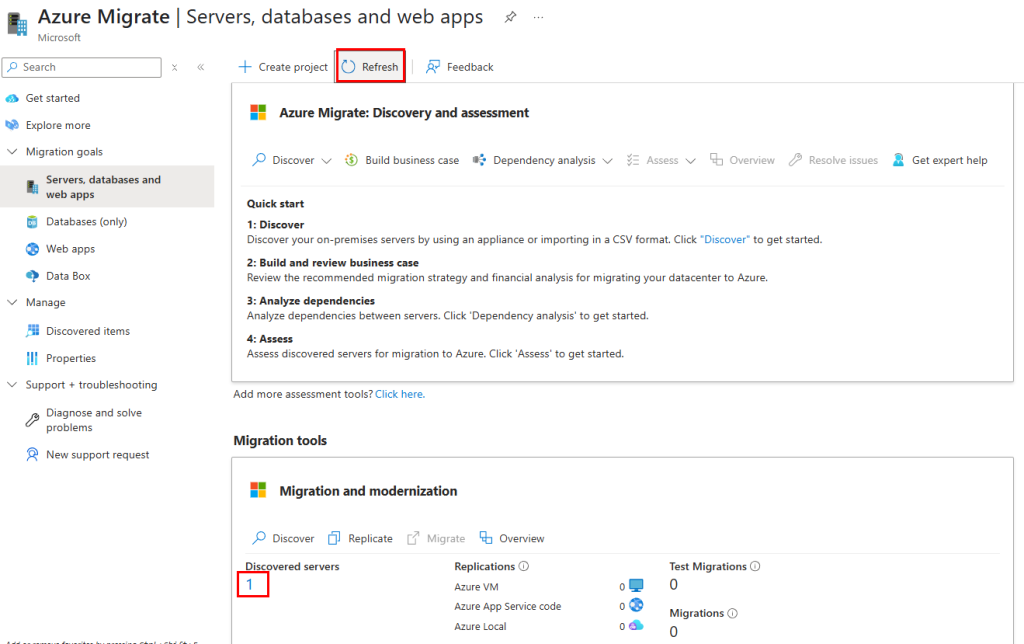The width and height of the screenshot is (1024, 644).
Task: Click the Get started cloud icon
Action: [12, 98]
